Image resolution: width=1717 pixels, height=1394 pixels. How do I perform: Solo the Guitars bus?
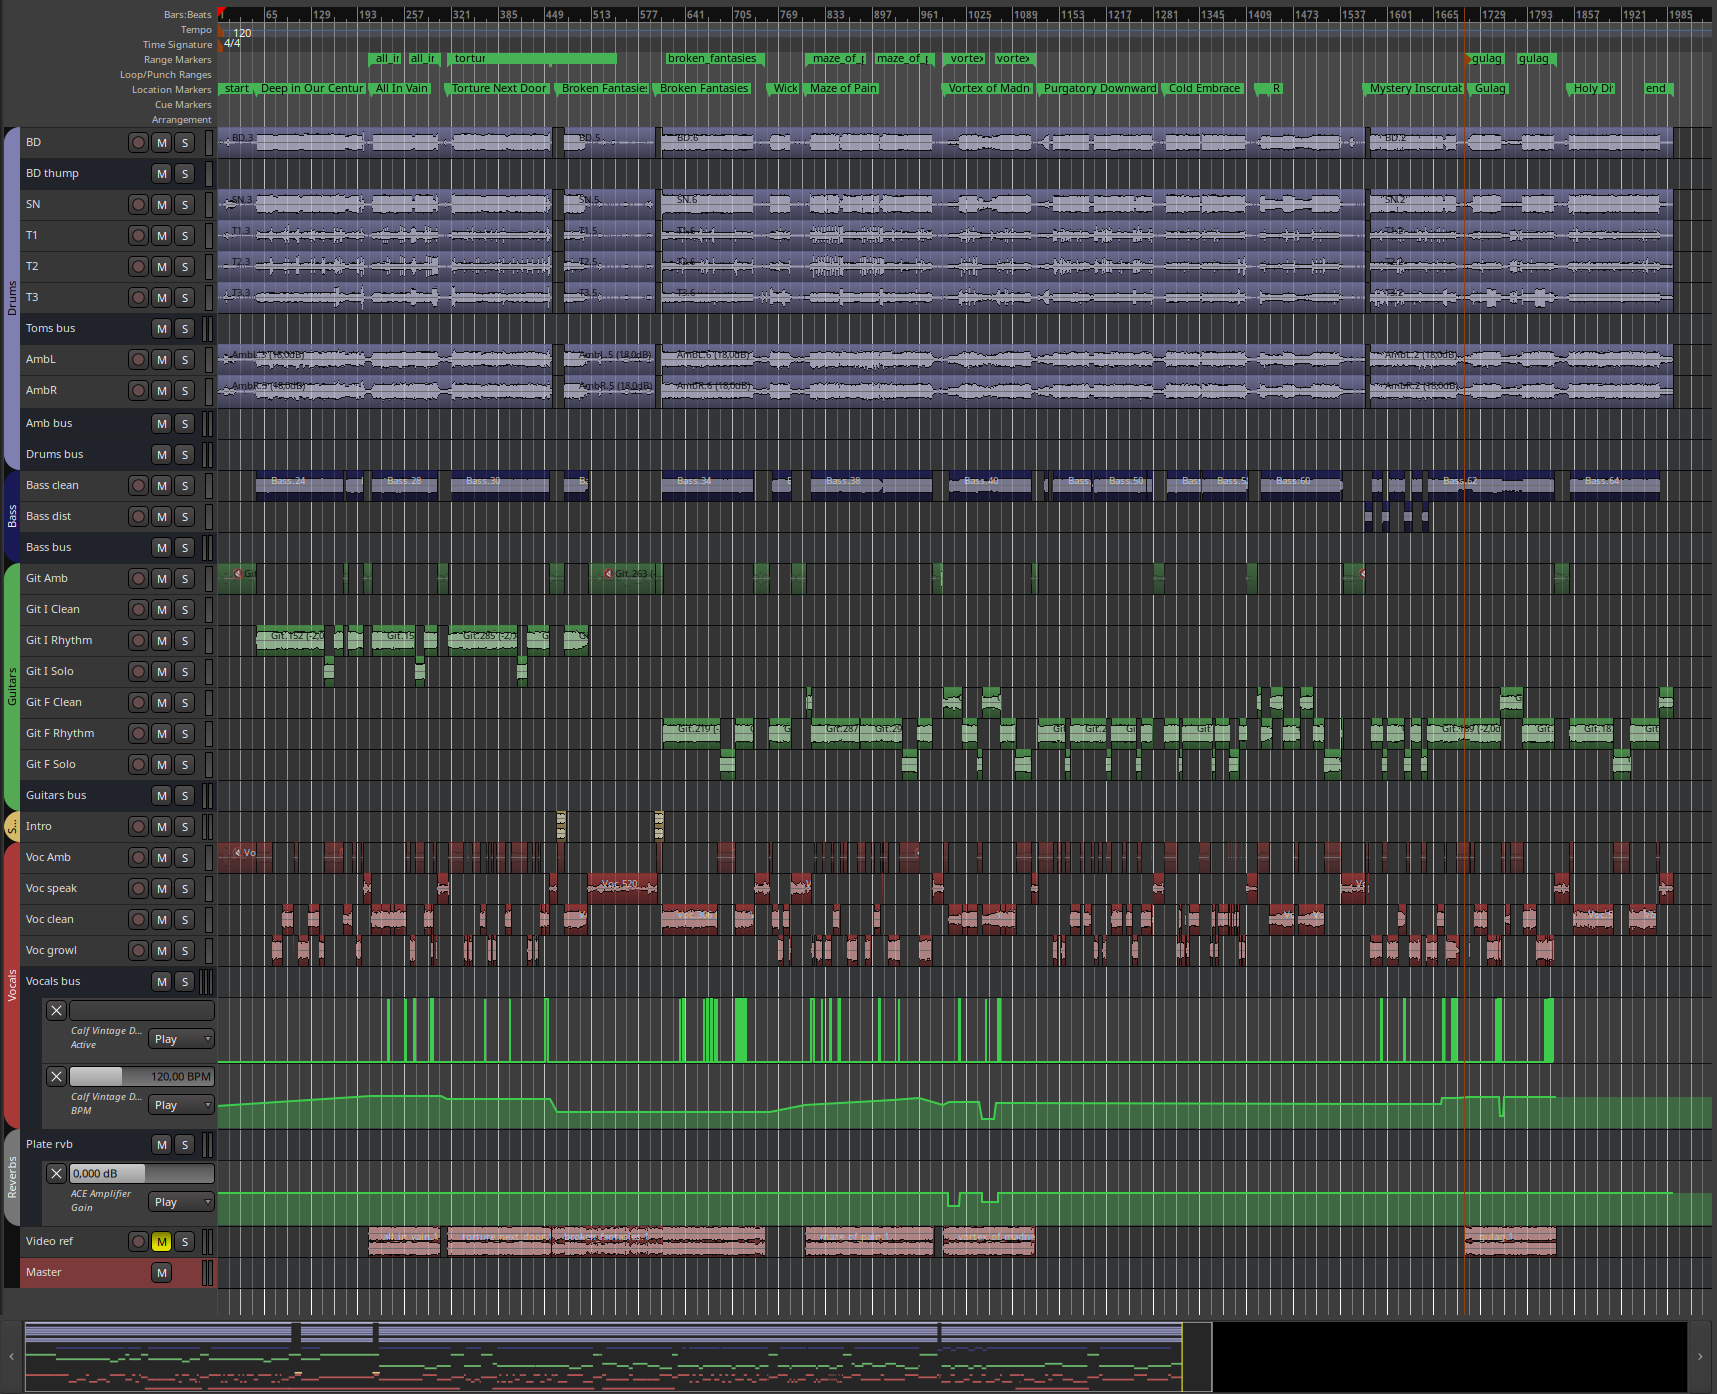click(x=185, y=796)
